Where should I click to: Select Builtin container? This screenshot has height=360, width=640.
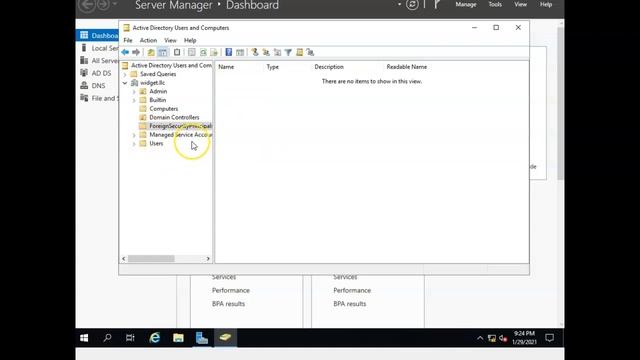pos(158,100)
